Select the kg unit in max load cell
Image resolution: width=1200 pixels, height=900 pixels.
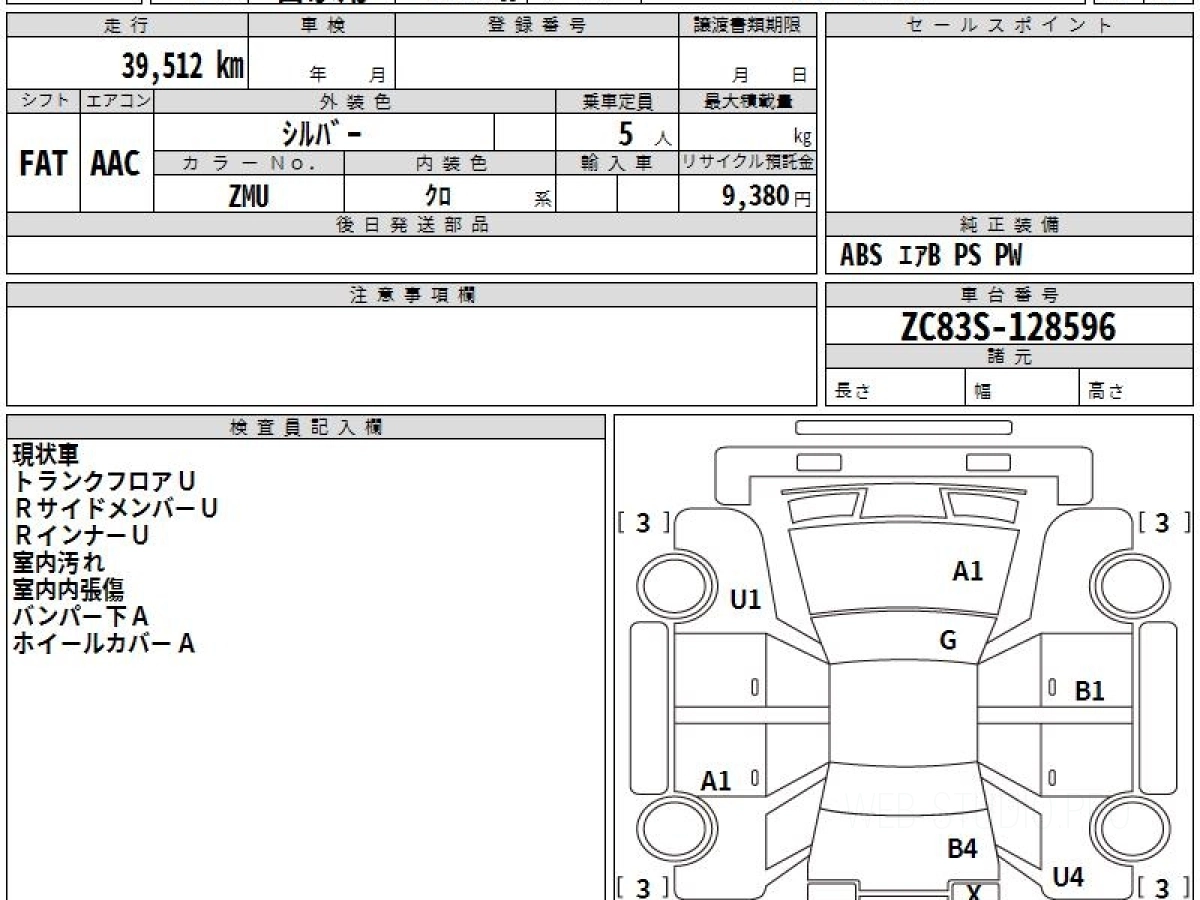[x=802, y=138]
